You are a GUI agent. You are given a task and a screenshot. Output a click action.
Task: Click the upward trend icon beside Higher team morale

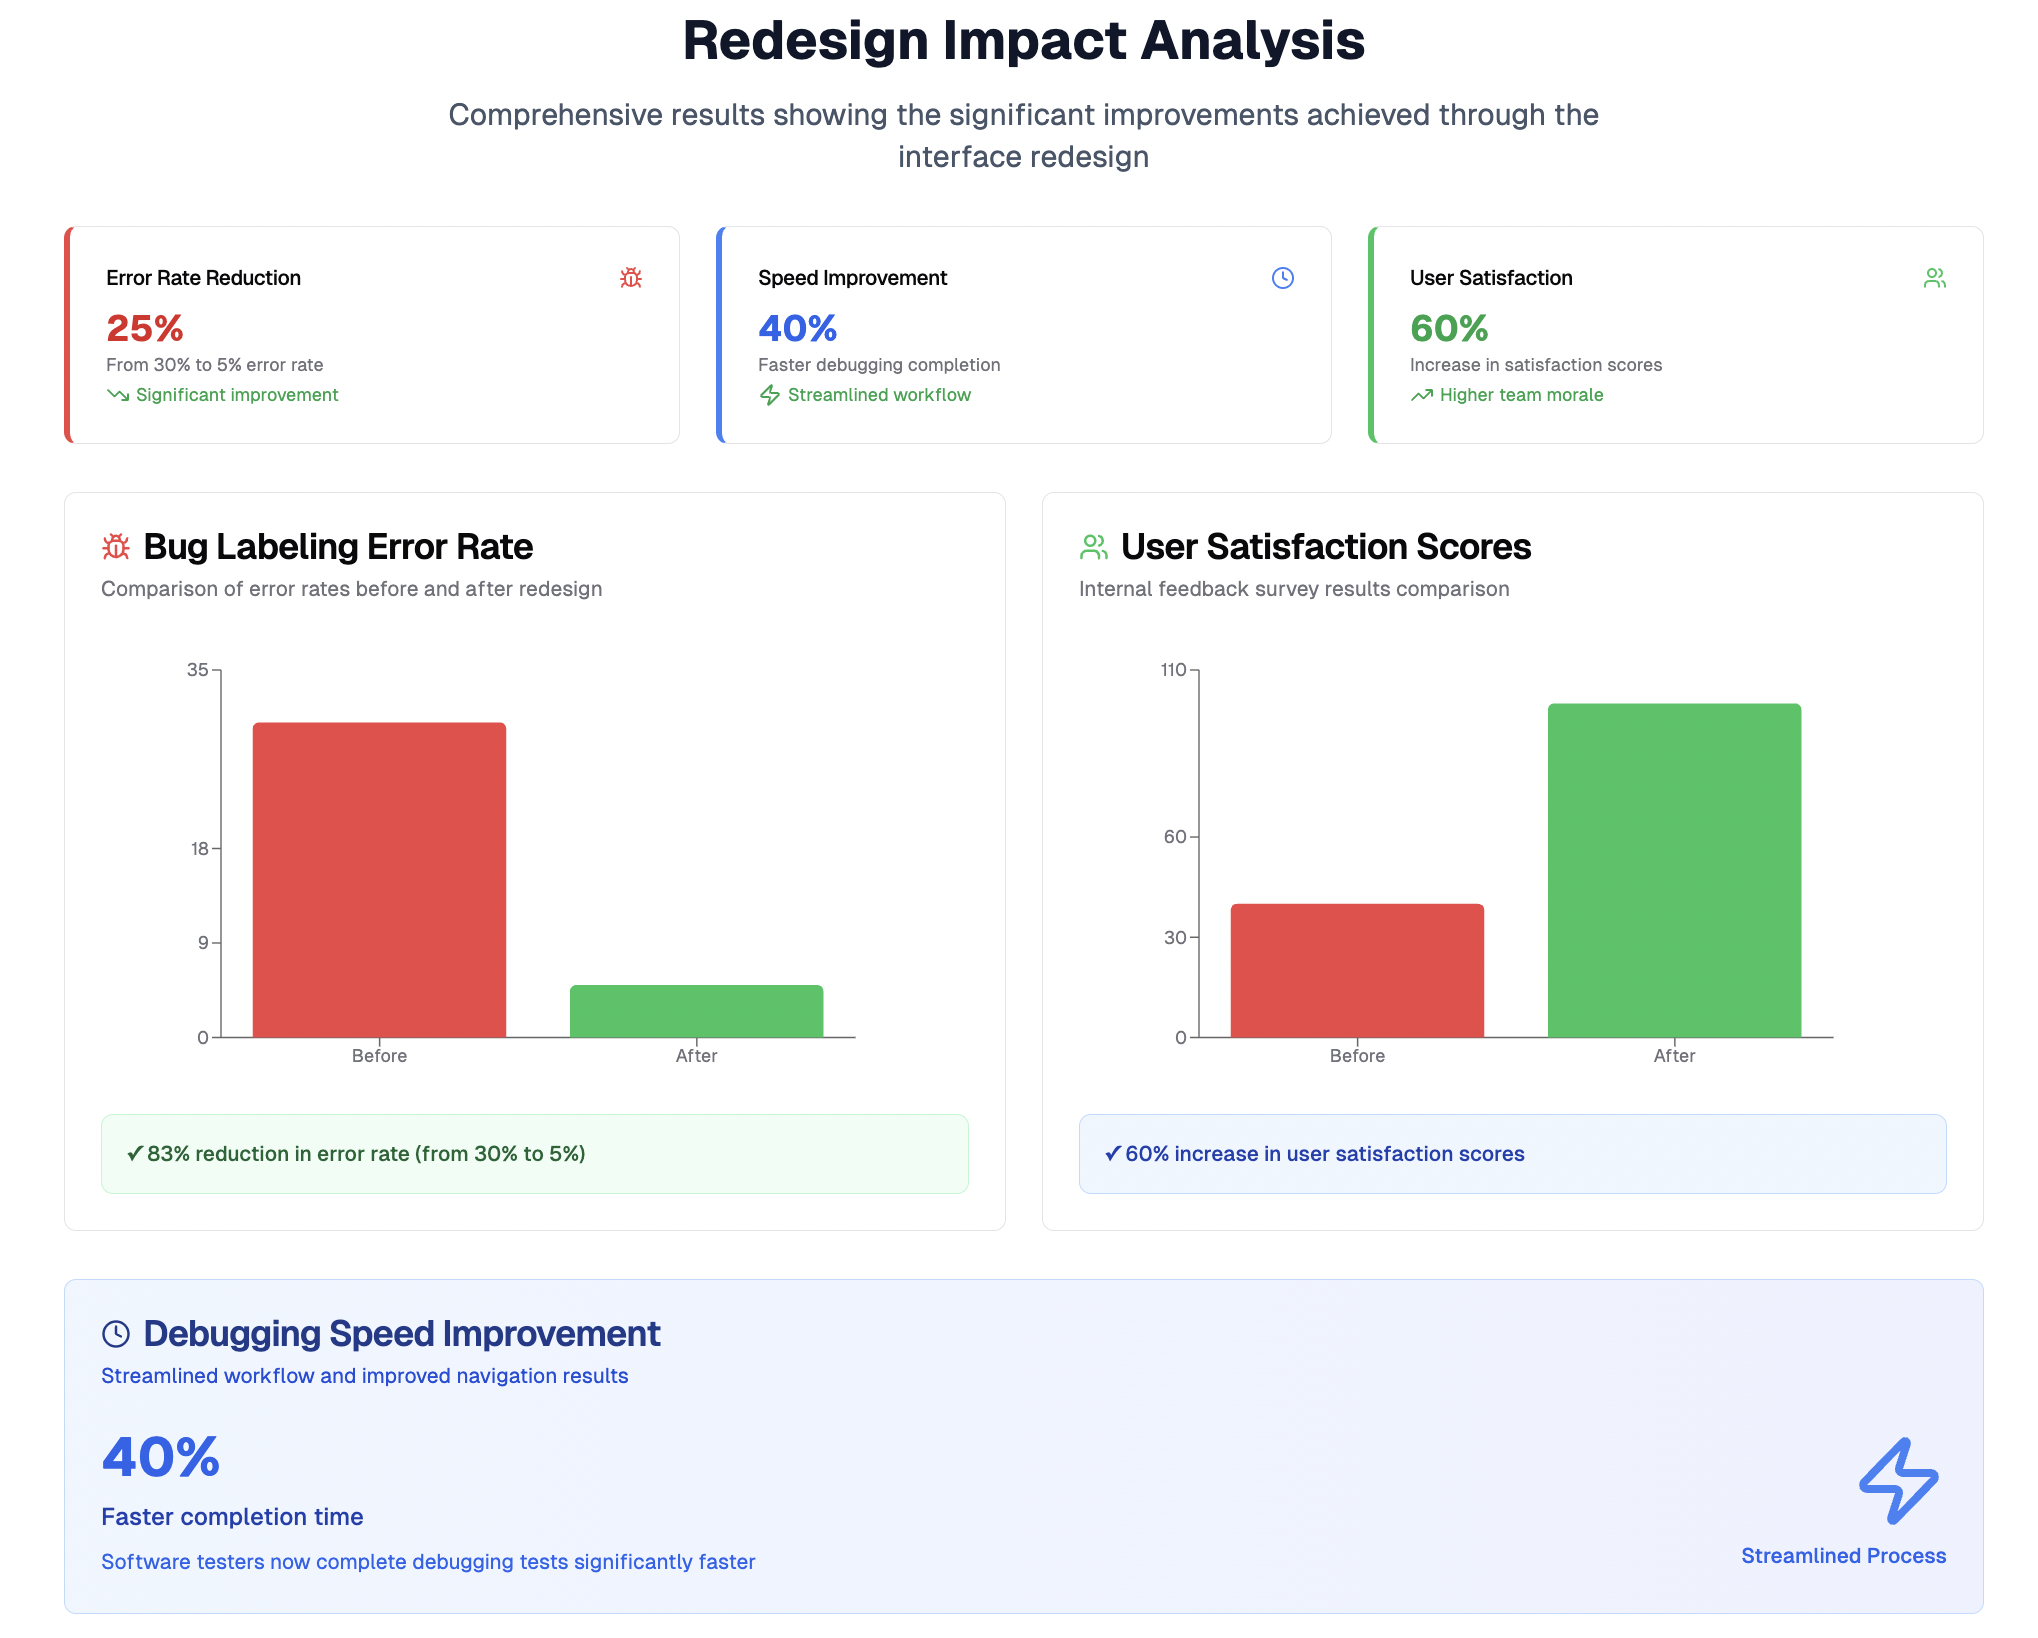click(x=1421, y=395)
